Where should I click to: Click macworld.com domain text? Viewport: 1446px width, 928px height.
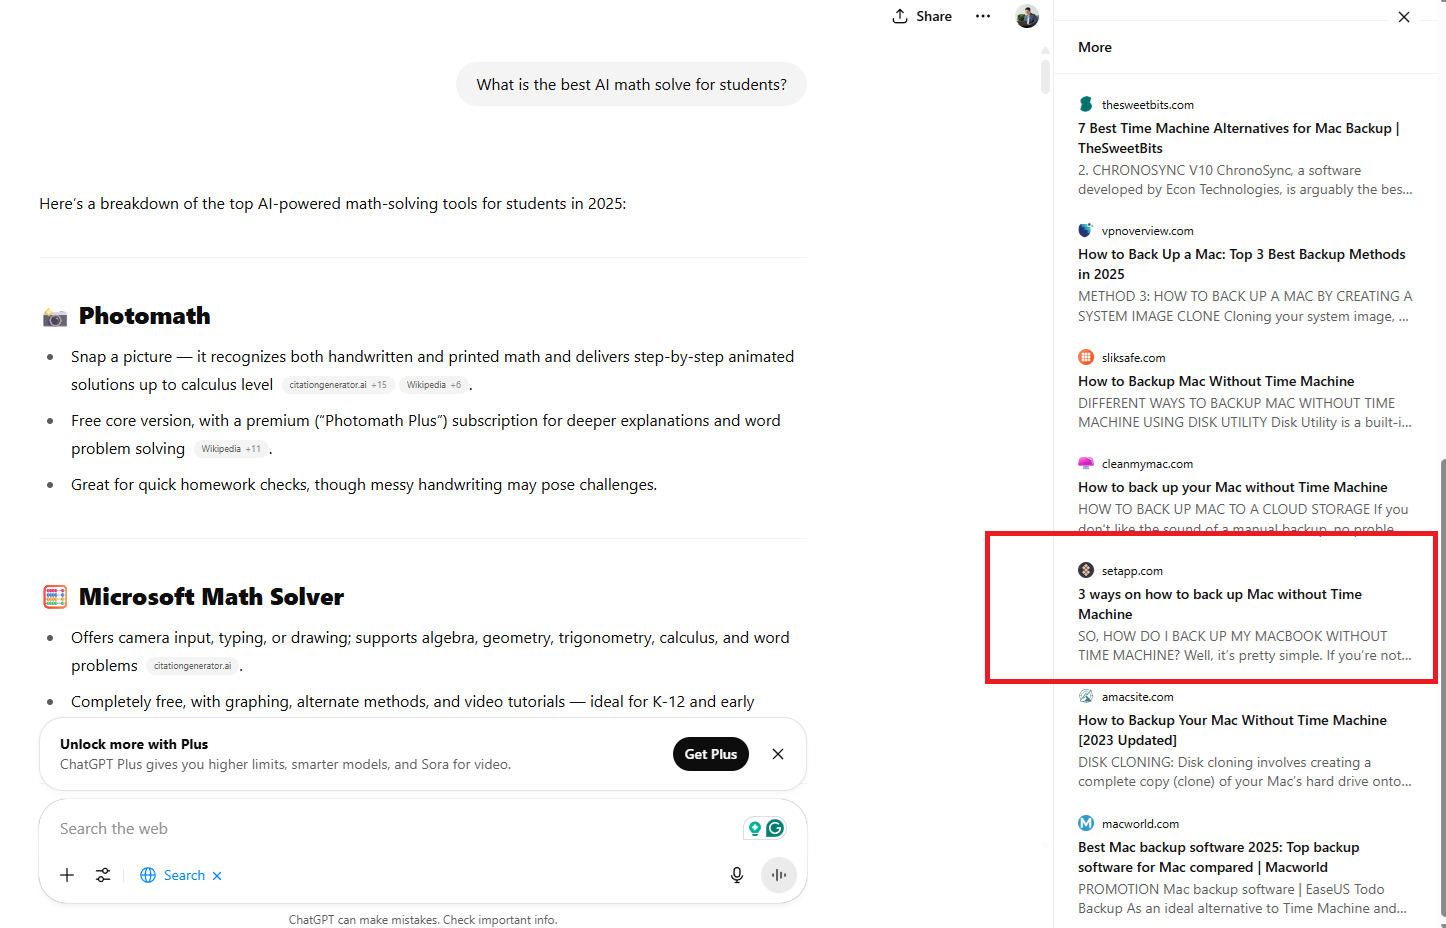click(1140, 824)
